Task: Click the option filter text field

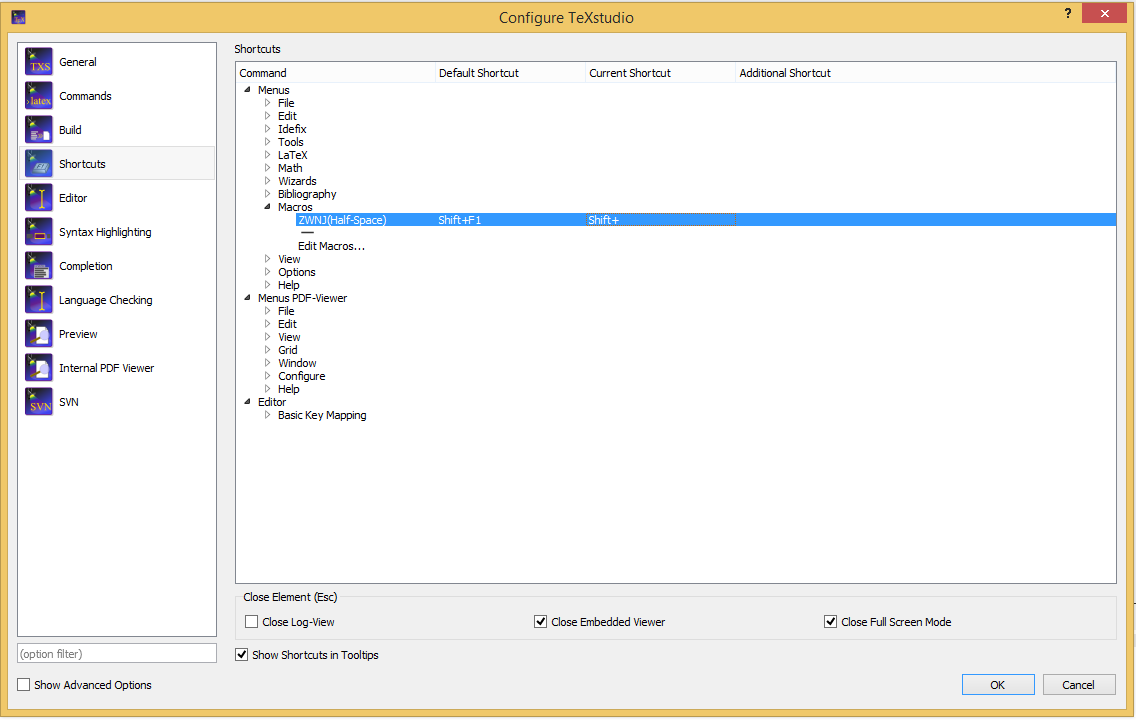Action: point(117,653)
